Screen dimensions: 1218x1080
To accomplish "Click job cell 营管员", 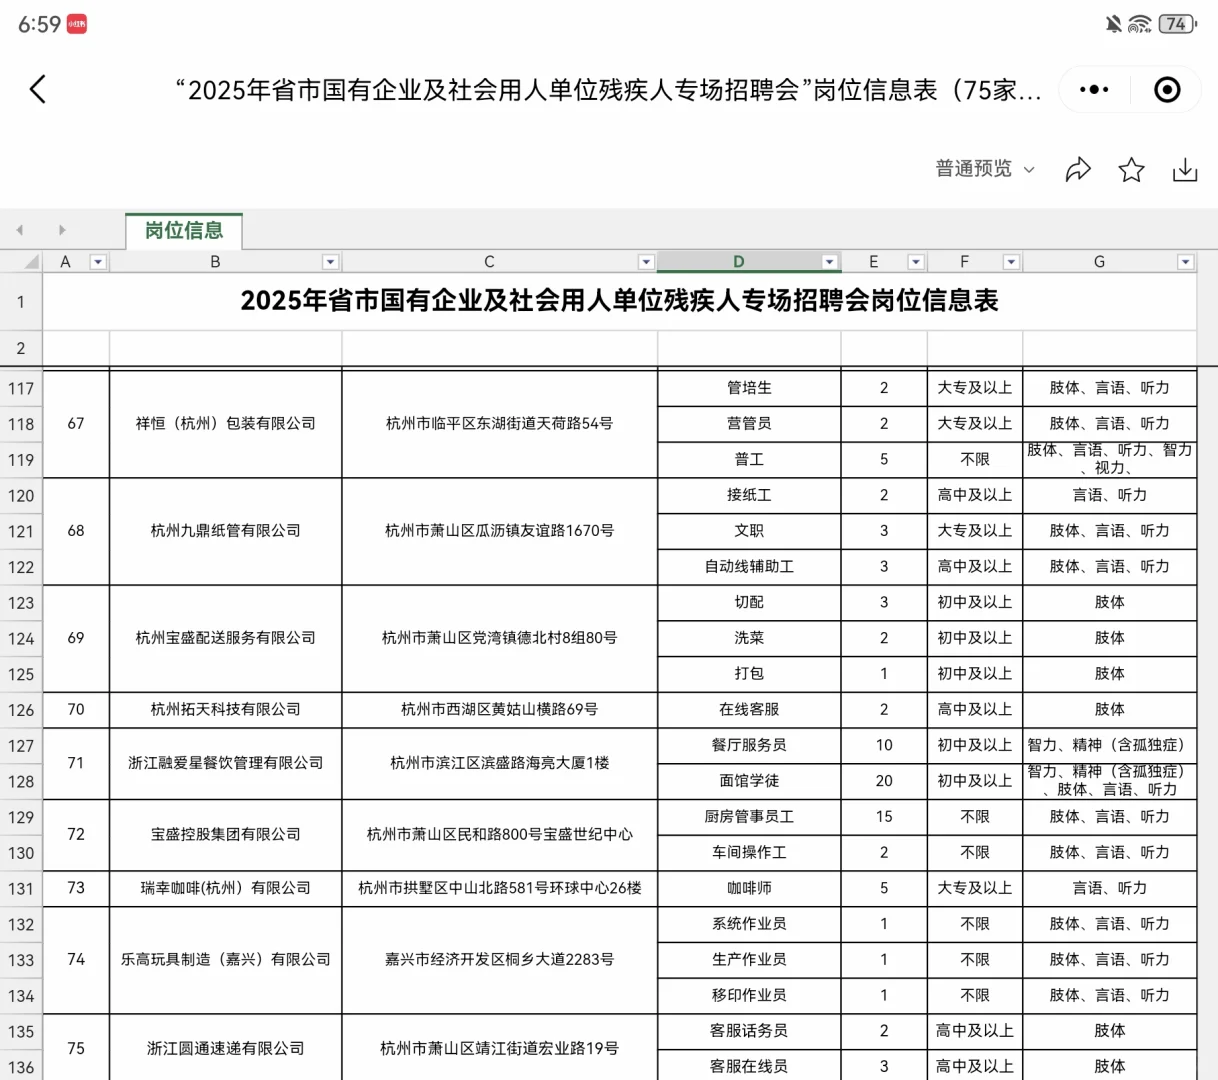I will coord(749,424).
